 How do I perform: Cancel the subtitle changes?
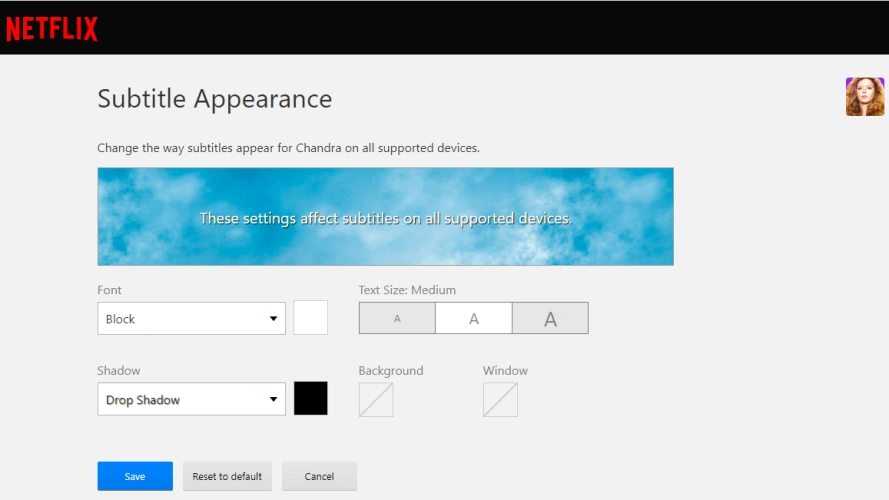click(319, 476)
